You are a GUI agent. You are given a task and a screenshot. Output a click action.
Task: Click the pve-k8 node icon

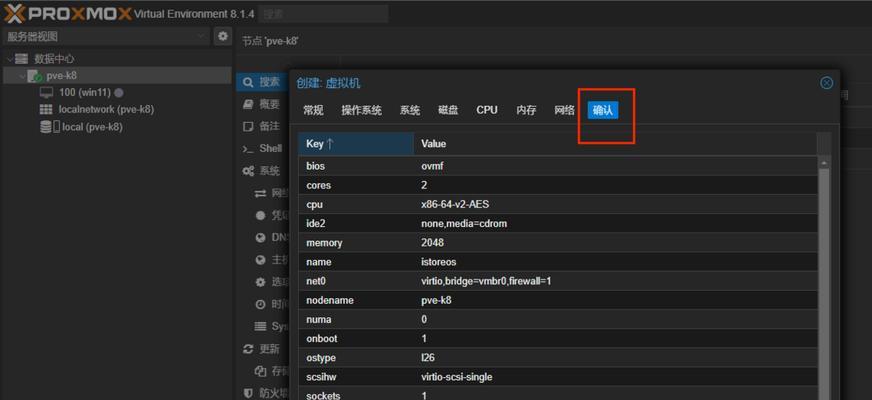[34, 76]
